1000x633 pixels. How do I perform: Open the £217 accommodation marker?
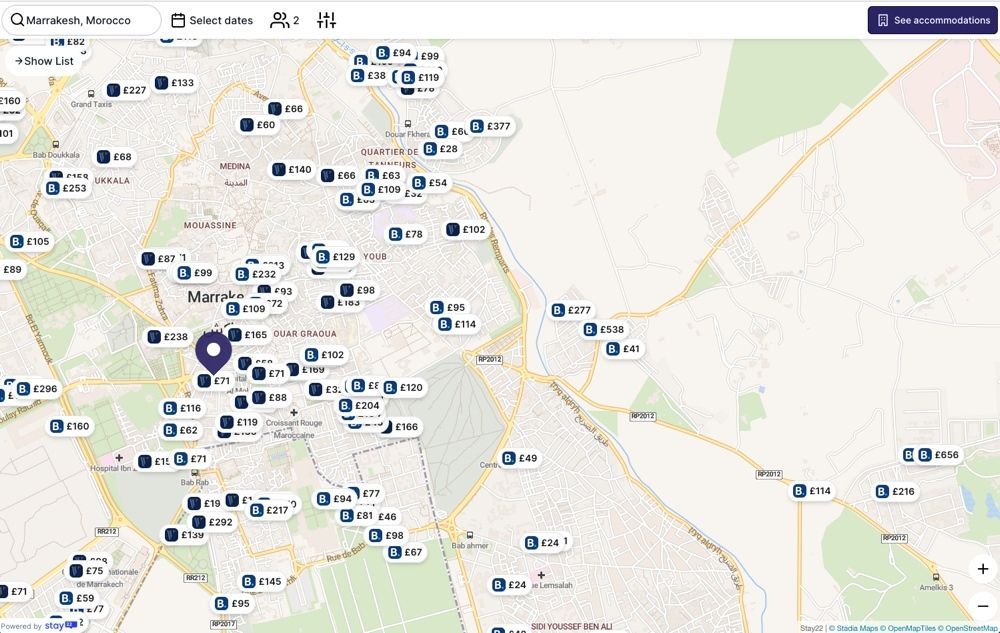[270, 510]
